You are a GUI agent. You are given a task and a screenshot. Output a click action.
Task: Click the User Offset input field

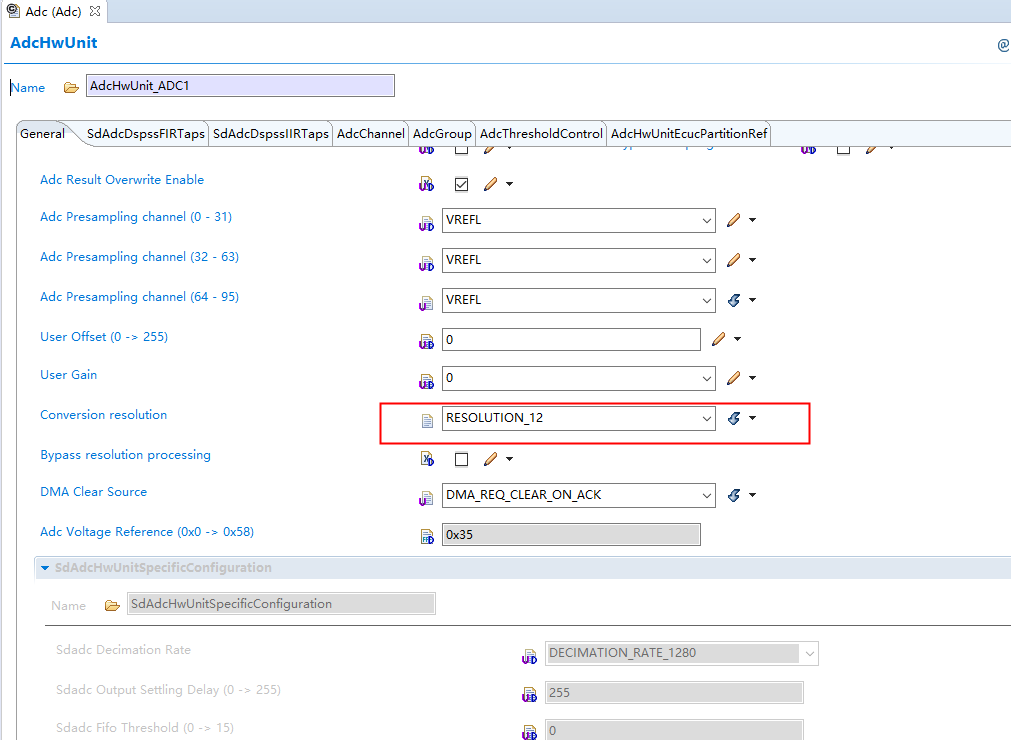[571, 340]
